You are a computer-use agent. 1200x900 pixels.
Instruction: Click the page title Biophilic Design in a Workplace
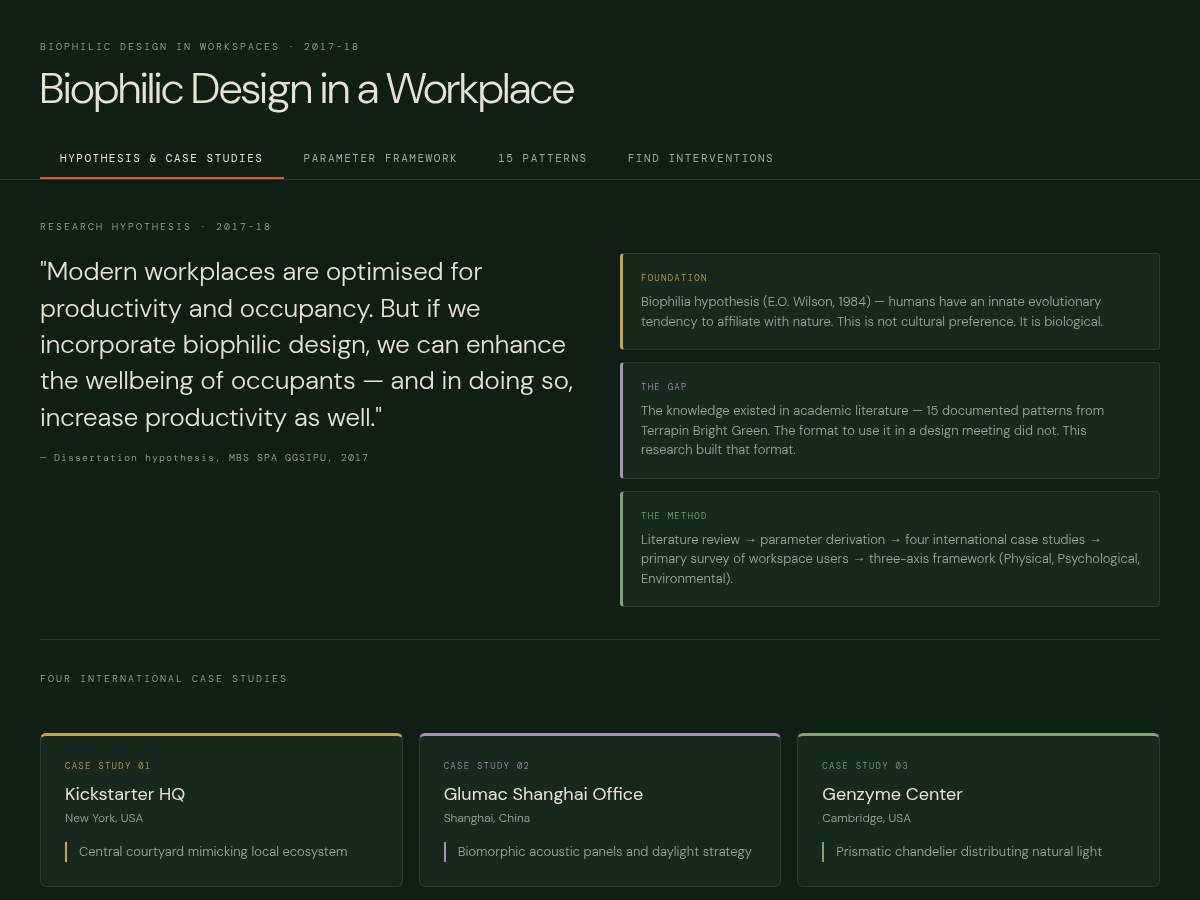307,89
